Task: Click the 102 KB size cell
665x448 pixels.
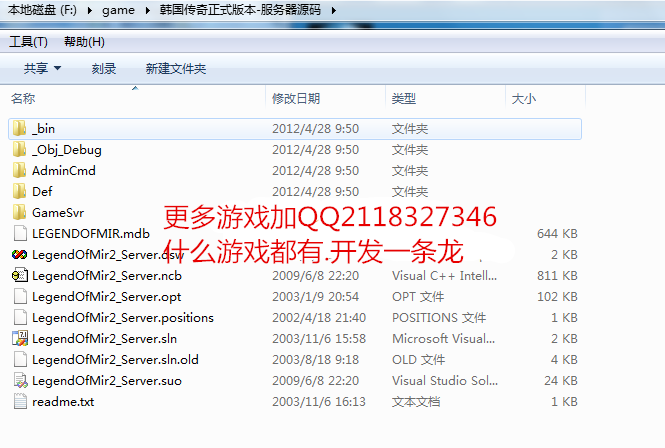Action: pyautogui.click(x=557, y=297)
